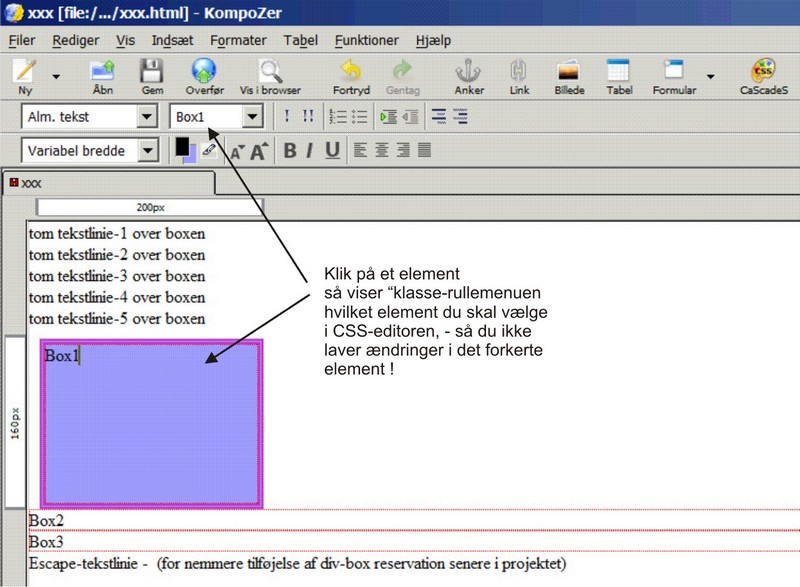Switch to the xxx document tab
Screen dimensions: 800x587
point(32,184)
